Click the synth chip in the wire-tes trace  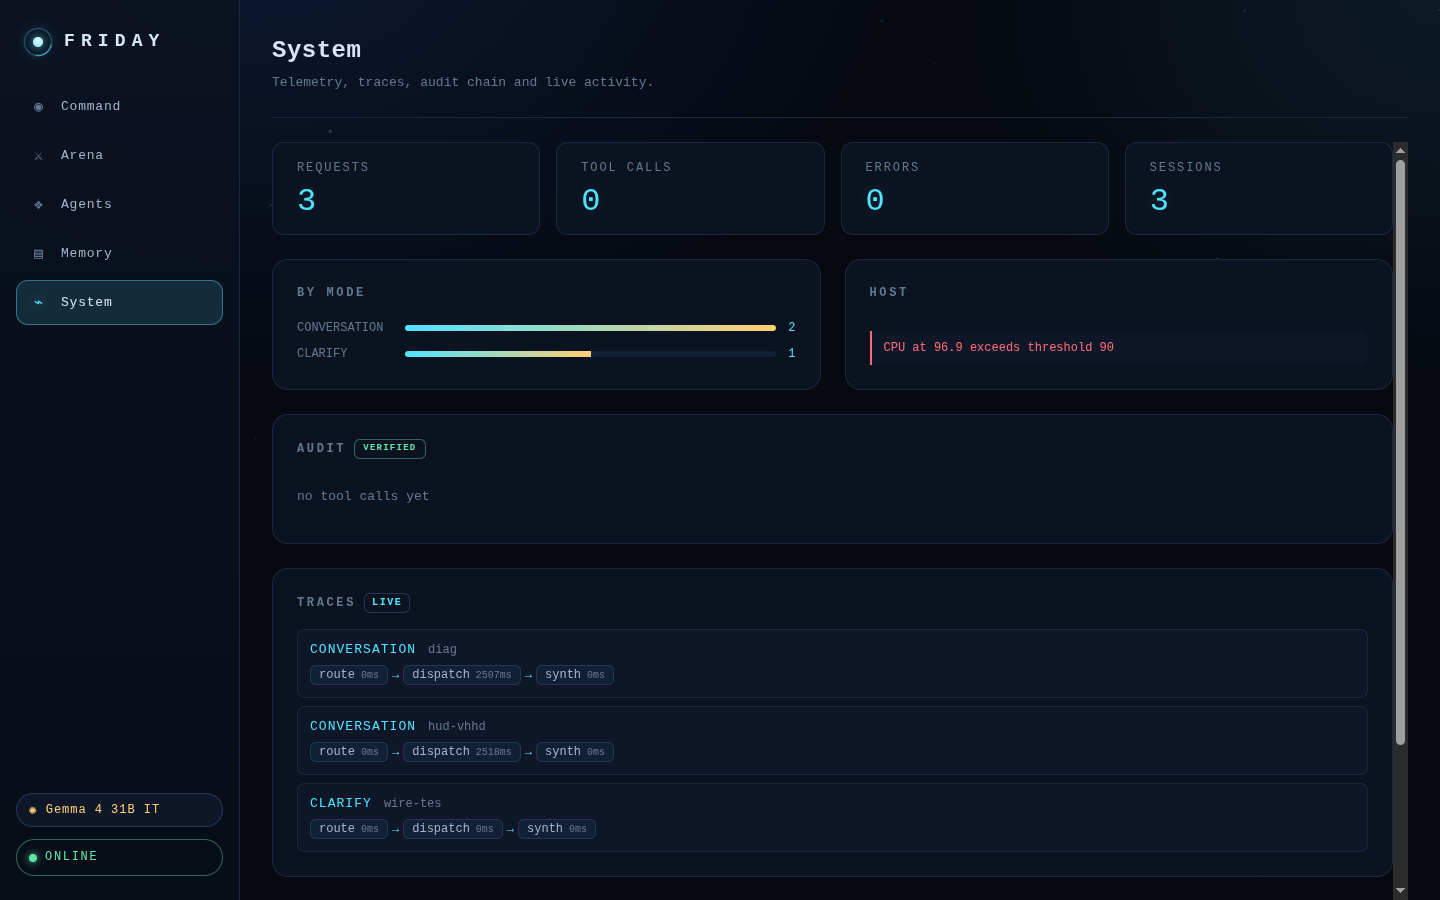point(557,829)
